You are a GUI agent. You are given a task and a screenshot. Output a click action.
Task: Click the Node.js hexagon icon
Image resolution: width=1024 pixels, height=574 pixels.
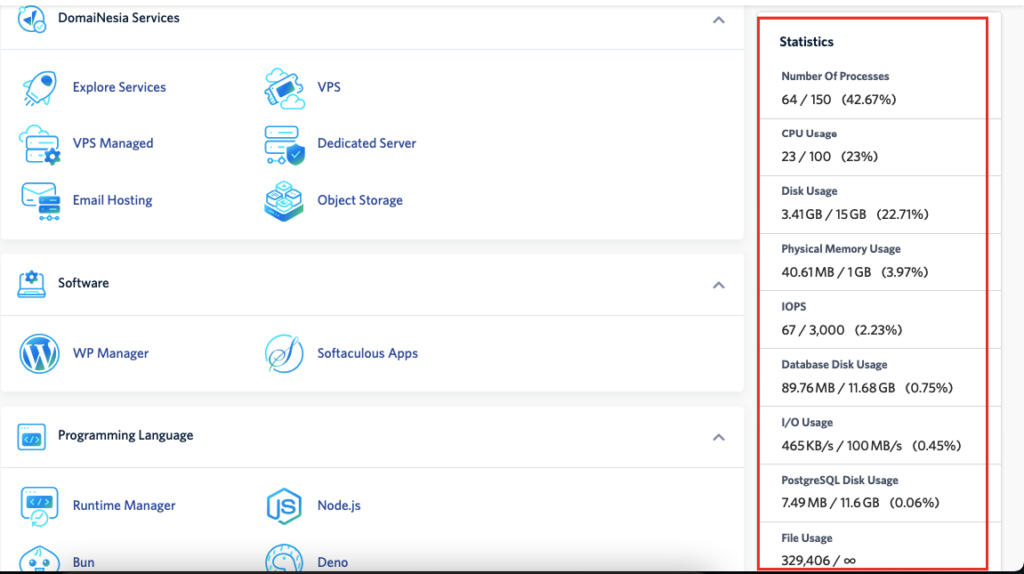[284, 506]
